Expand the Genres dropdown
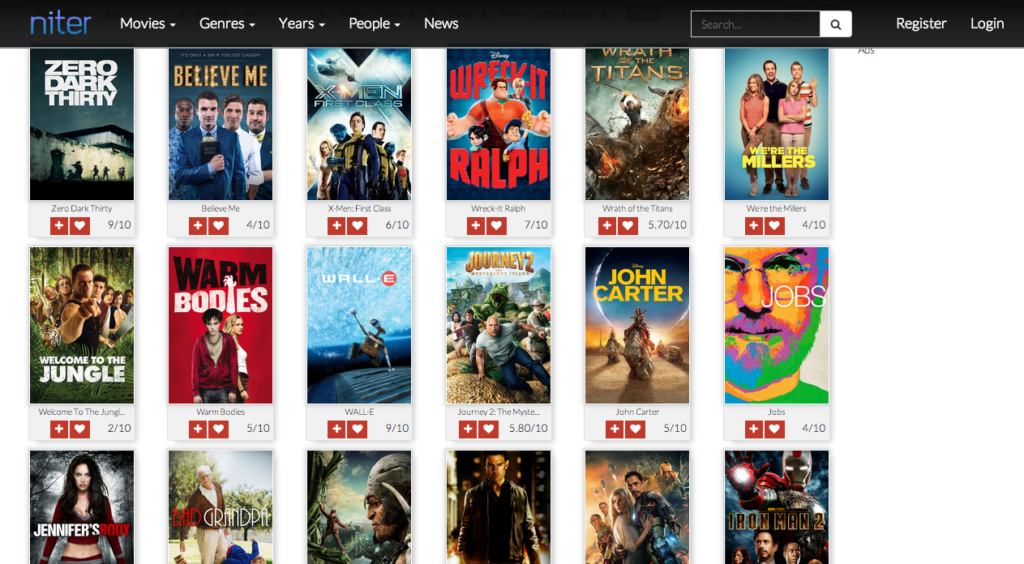Screen dimensions: 1024x564 (227, 24)
